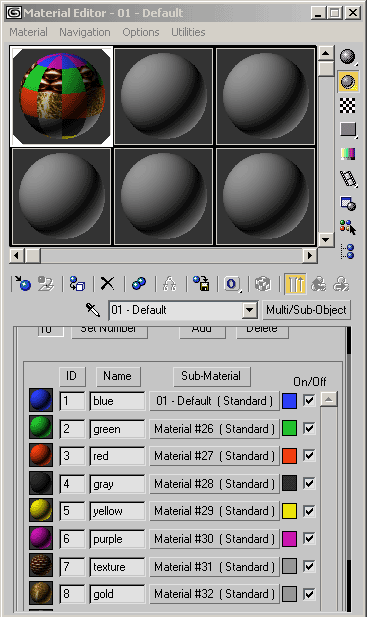The height and width of the screenshot is (617, 367).
Task: Toggle Show End Result icon
Action: [295, 284]
